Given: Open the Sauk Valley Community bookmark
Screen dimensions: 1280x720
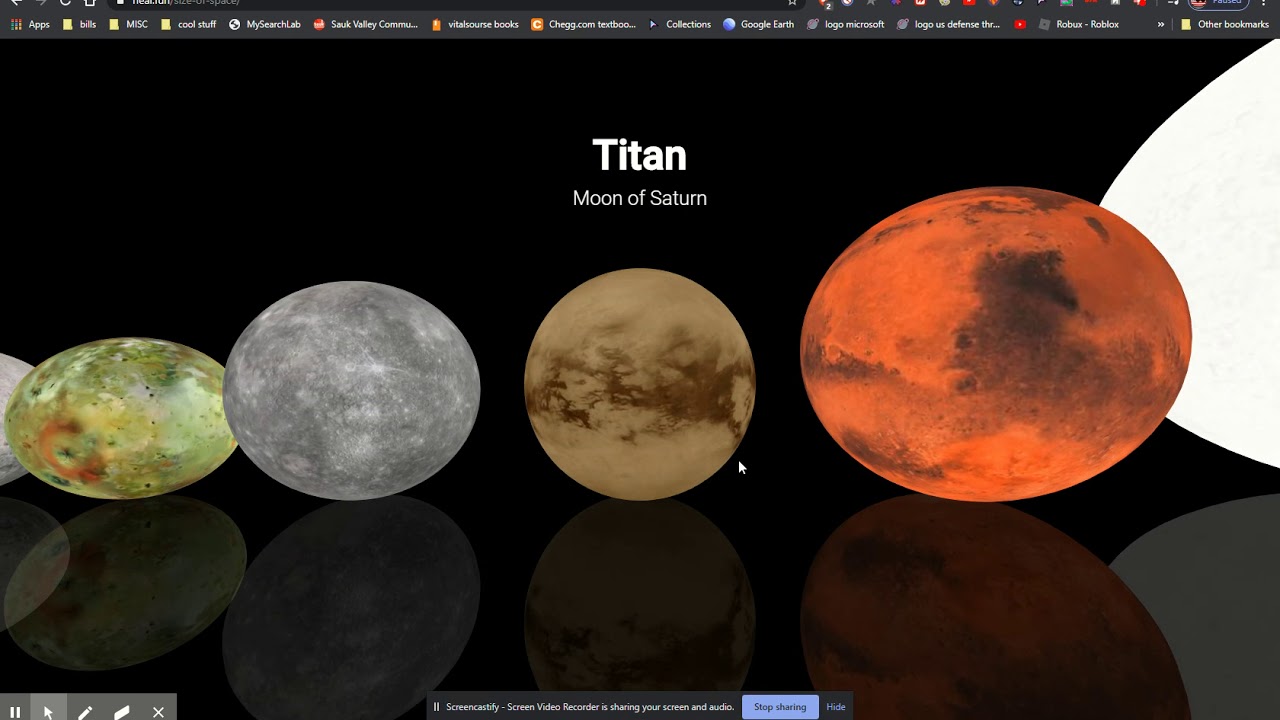Looking at the screenshot, I should (365, 24).
